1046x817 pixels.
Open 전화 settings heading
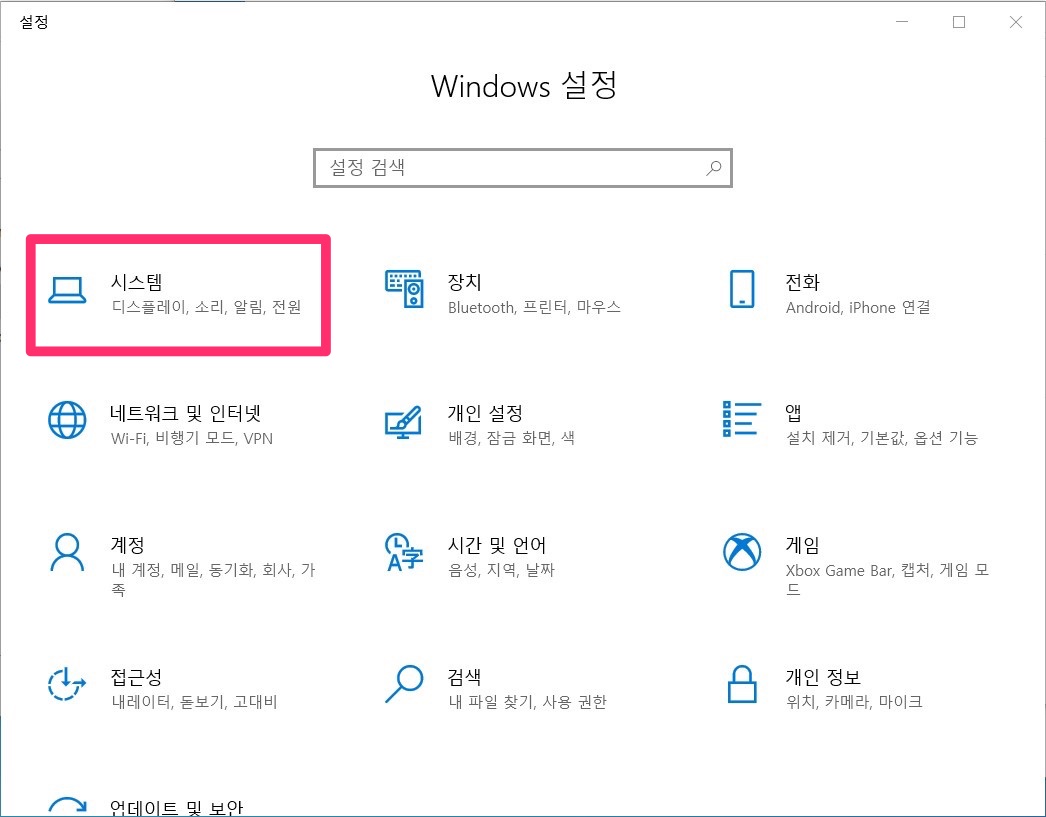click(803, 282)
